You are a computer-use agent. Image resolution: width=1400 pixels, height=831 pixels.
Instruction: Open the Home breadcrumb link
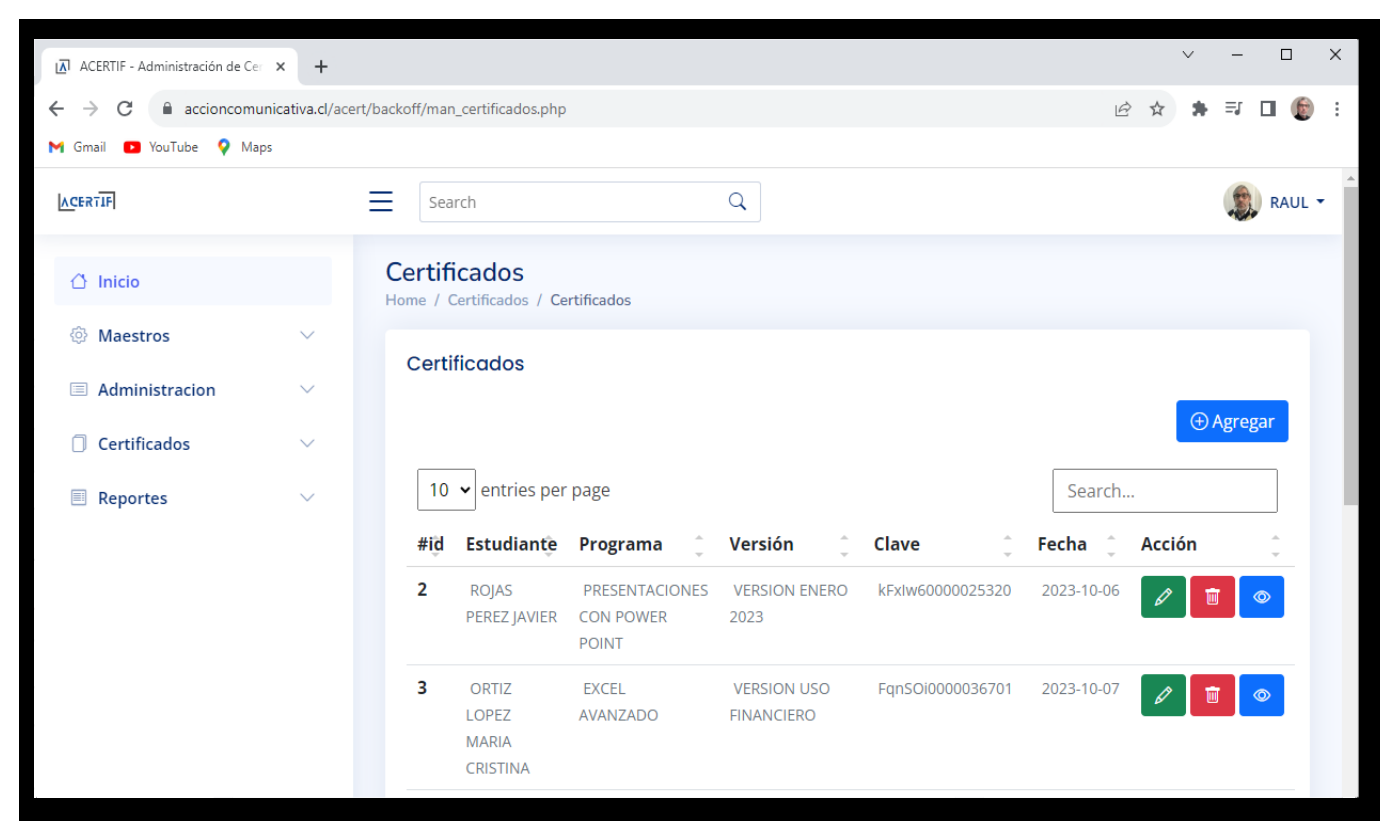click(x=405, y=299)
